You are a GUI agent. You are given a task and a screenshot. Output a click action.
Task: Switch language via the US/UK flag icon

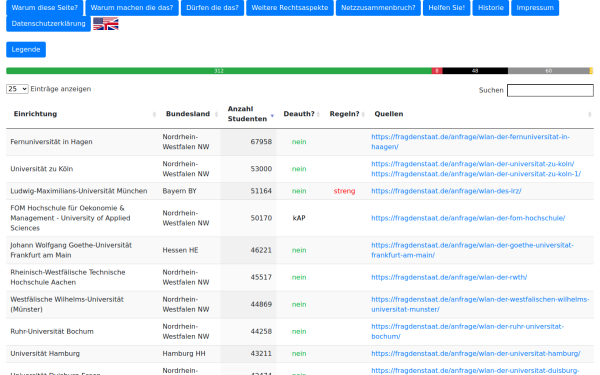tap(106, 24)
